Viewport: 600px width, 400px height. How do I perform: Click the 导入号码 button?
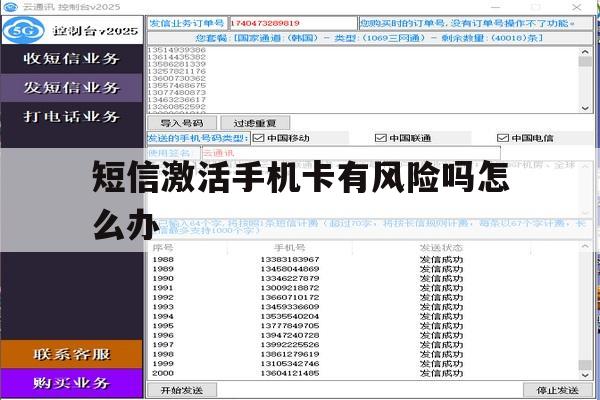coord(182,123)
